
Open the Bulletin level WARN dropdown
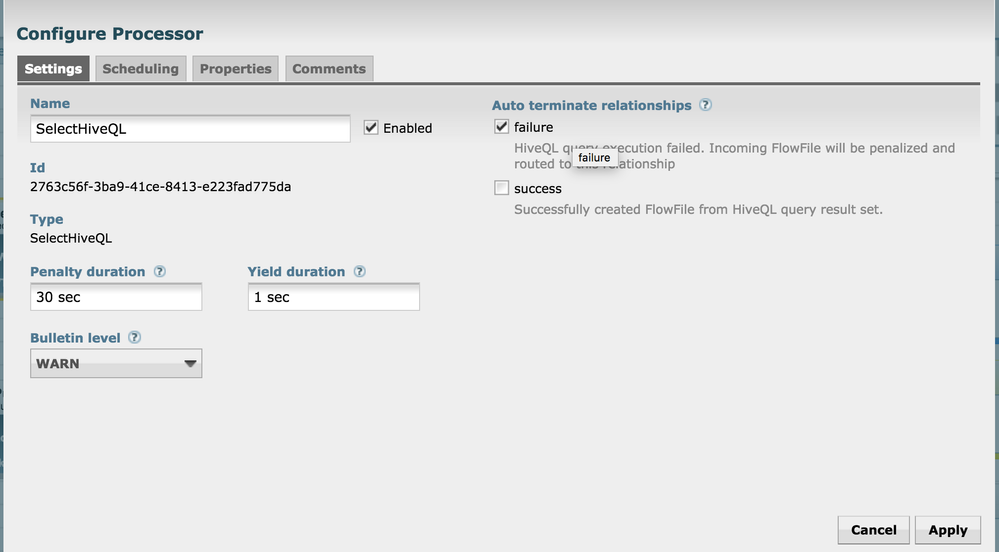coord(116,364)
